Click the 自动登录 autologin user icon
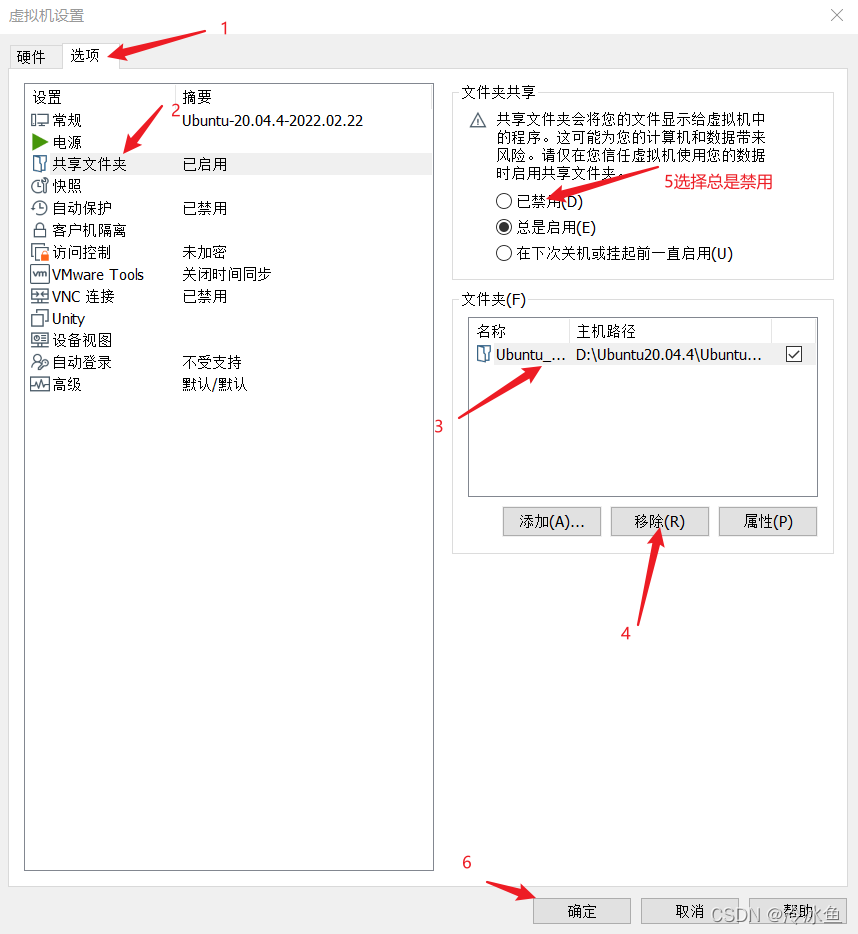Screen dimensions: 858x934 click(x=39, y=362)
